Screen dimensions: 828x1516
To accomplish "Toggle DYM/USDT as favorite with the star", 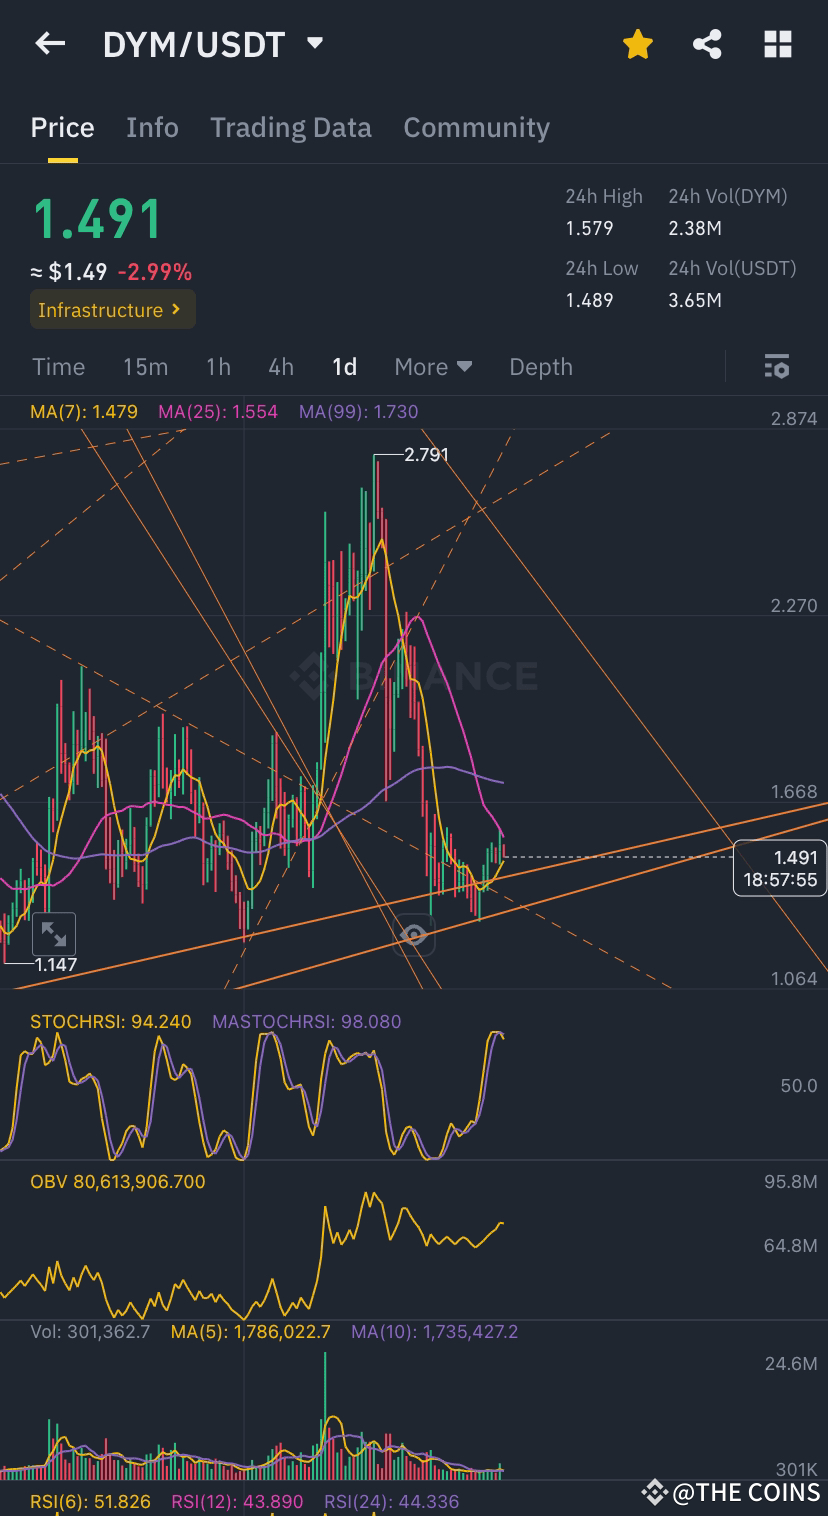I will 637,44.
